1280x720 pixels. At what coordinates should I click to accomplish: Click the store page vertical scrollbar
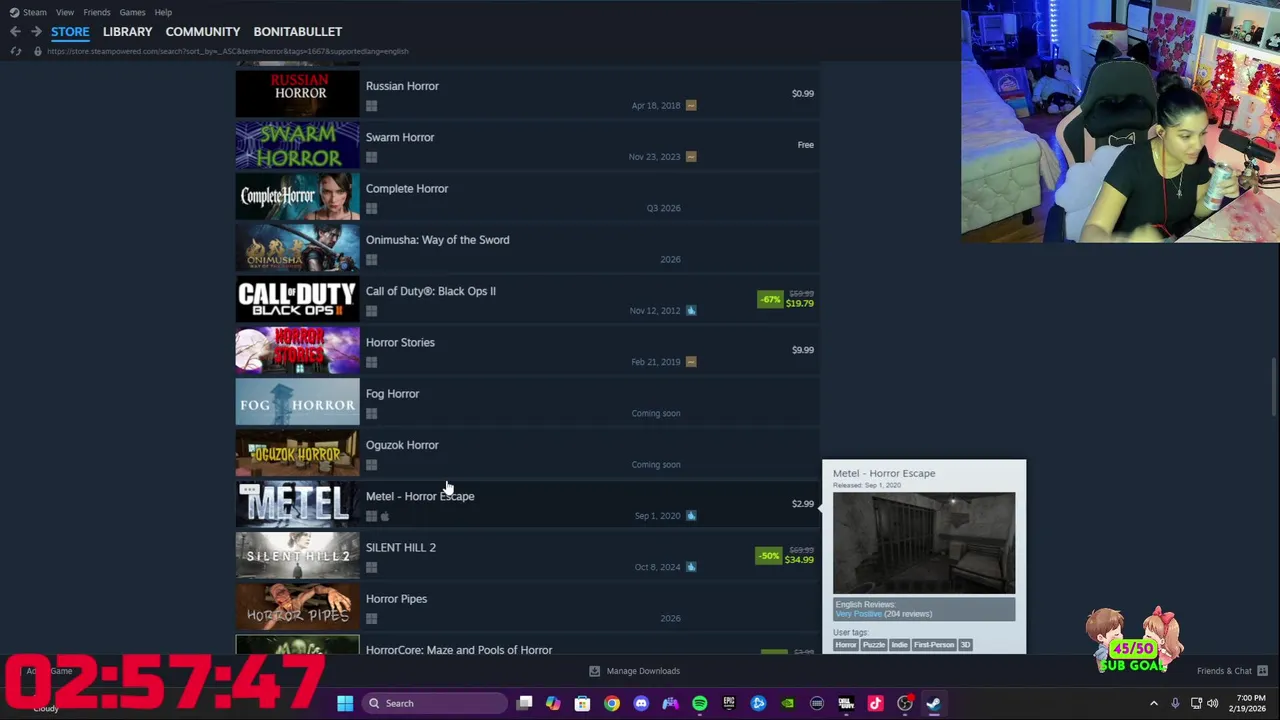pos(1273,386)
